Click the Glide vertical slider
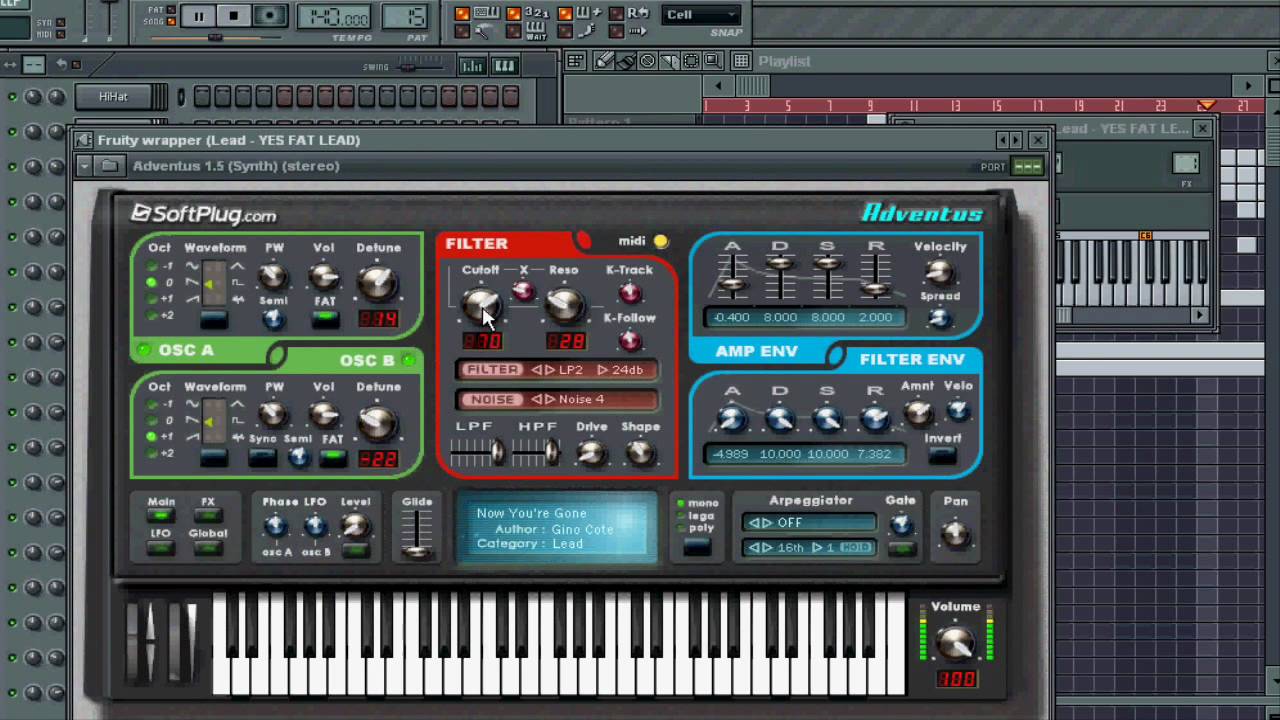1280x720 pixels. [417, 534]
